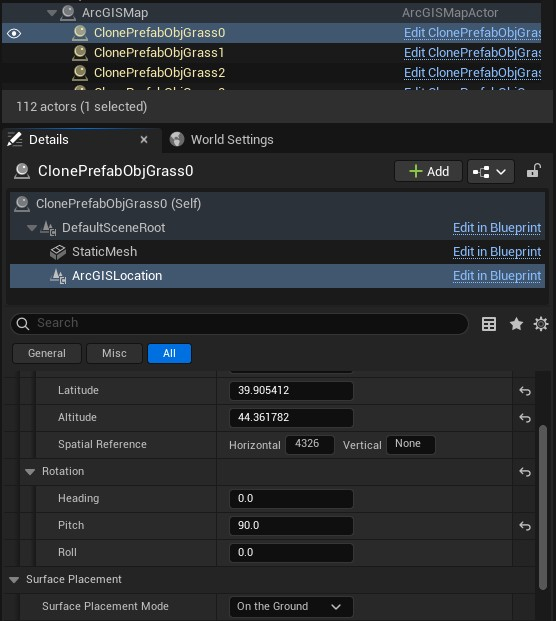Click the Heading value field
The width and height of the screenshot is (556, 621).
[291, 499]
